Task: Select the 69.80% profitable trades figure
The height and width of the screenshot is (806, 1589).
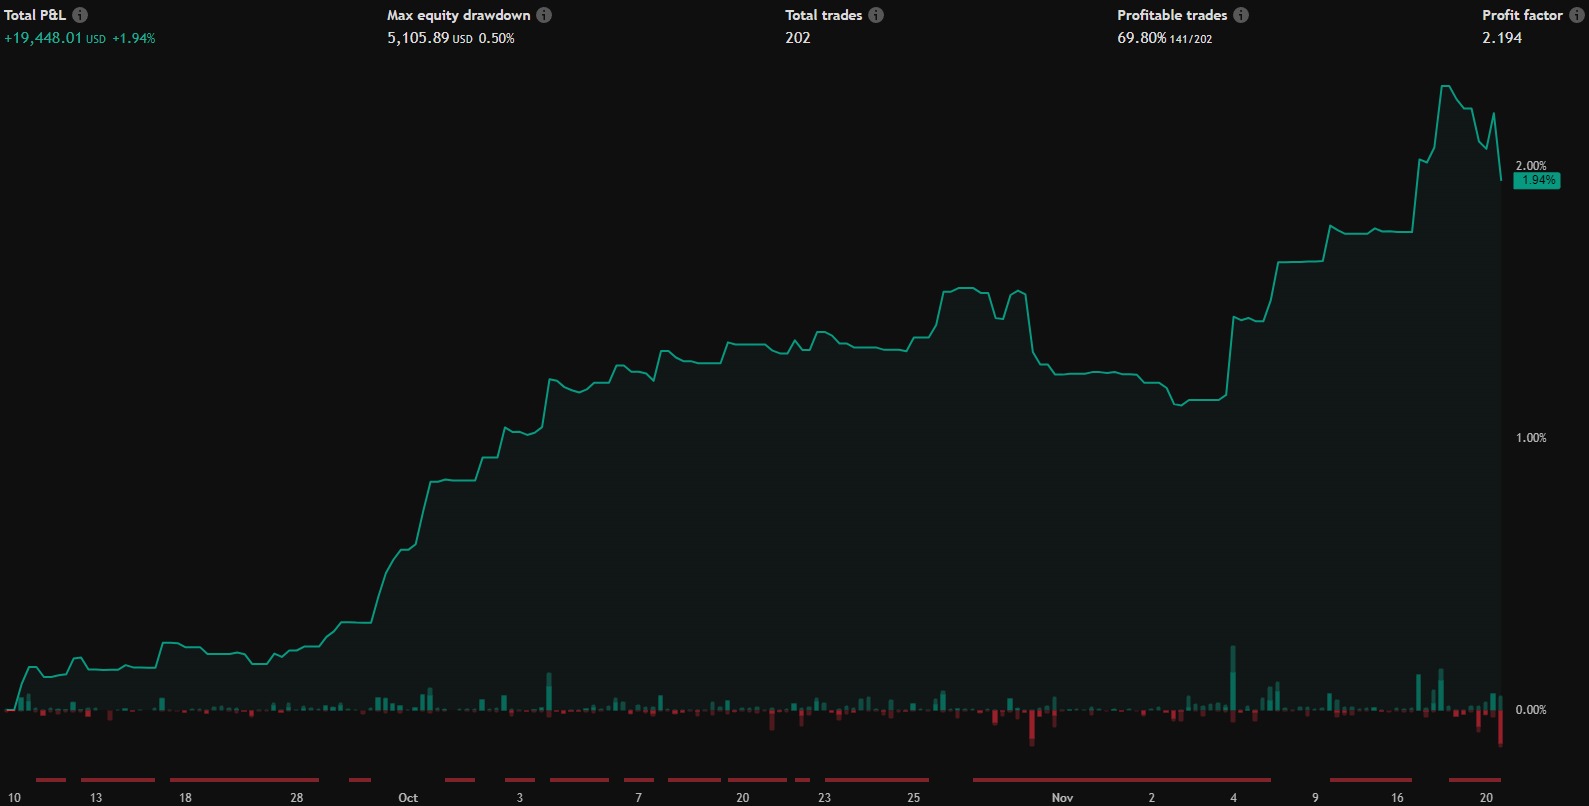Action: click(x=1141, y=38)
